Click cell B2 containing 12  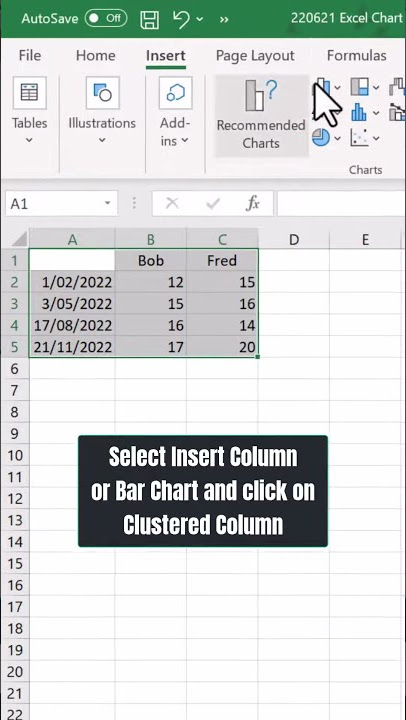tap(151, 282)
